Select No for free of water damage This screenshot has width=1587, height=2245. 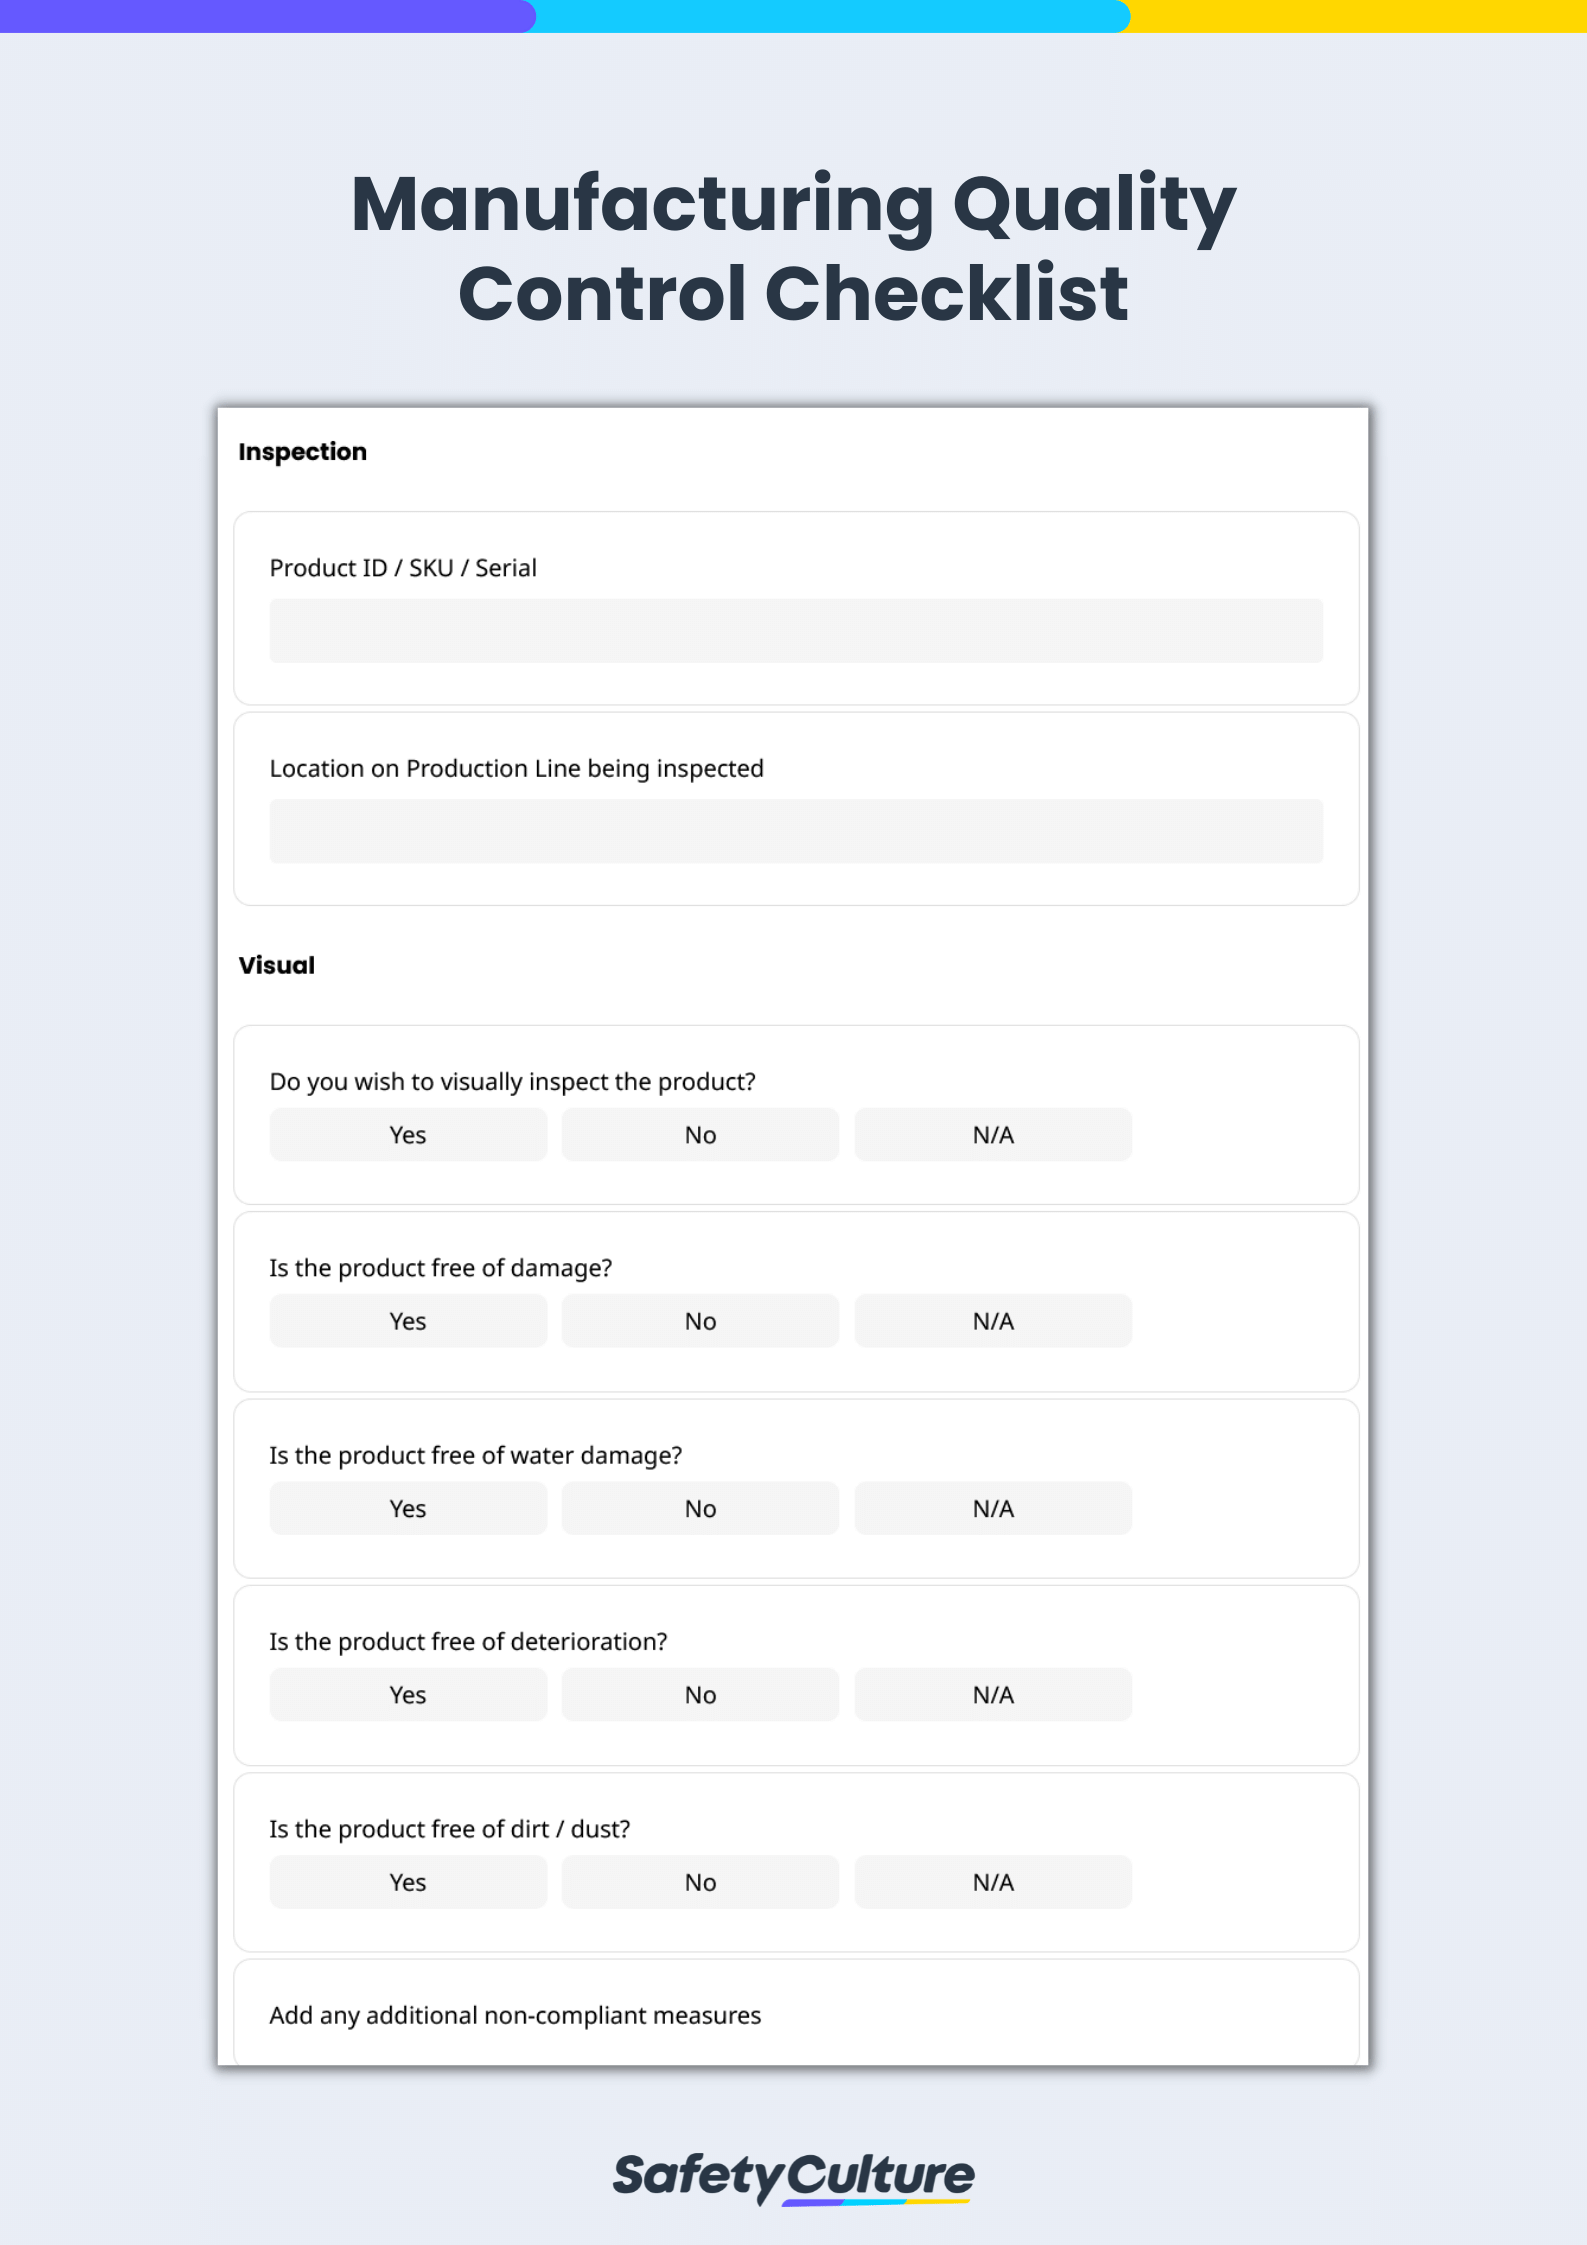tap(700, 1508)
